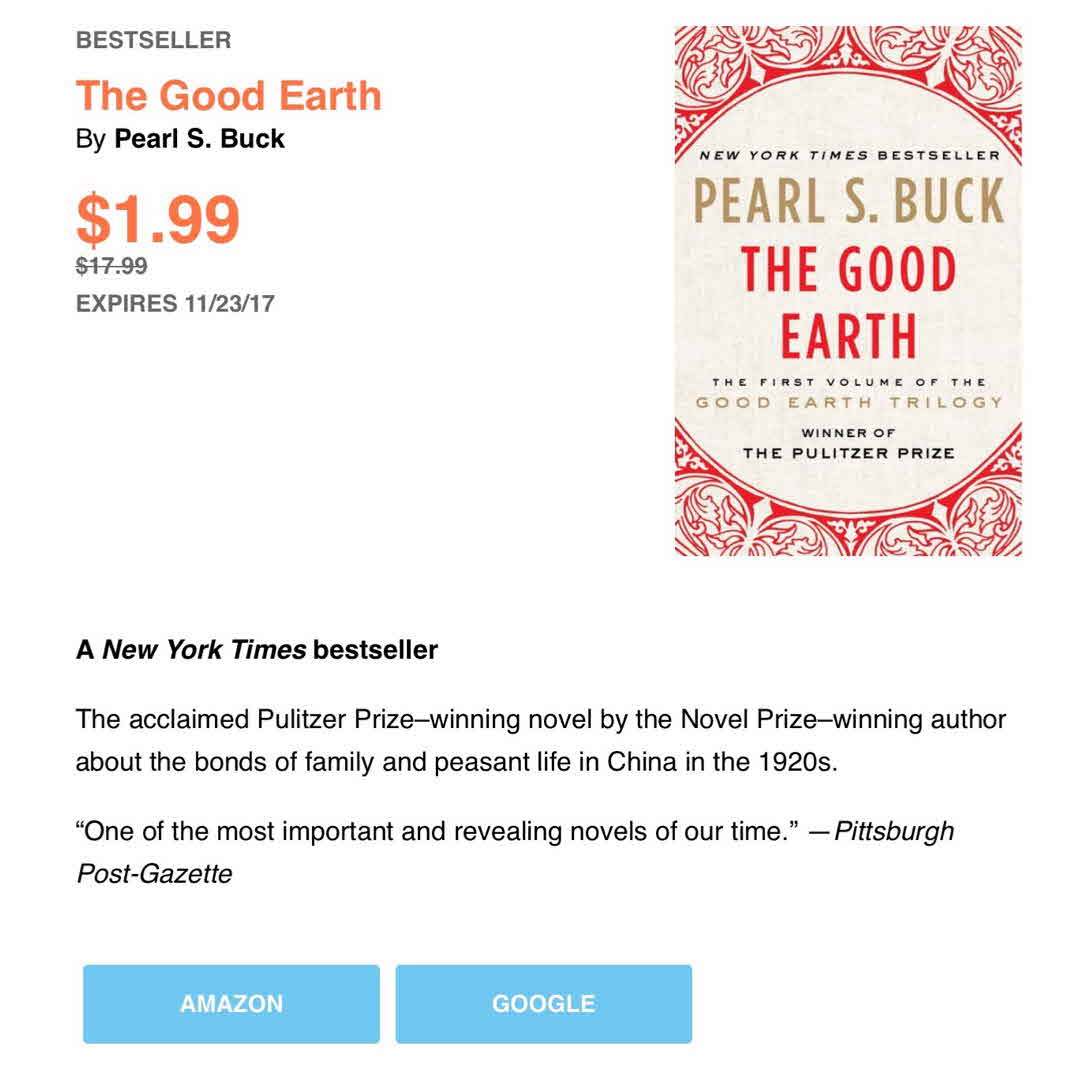This screenshot has height=1080, width=1080.
Task: Click the "A New York Times bestseller" heading
Action: 257,650
